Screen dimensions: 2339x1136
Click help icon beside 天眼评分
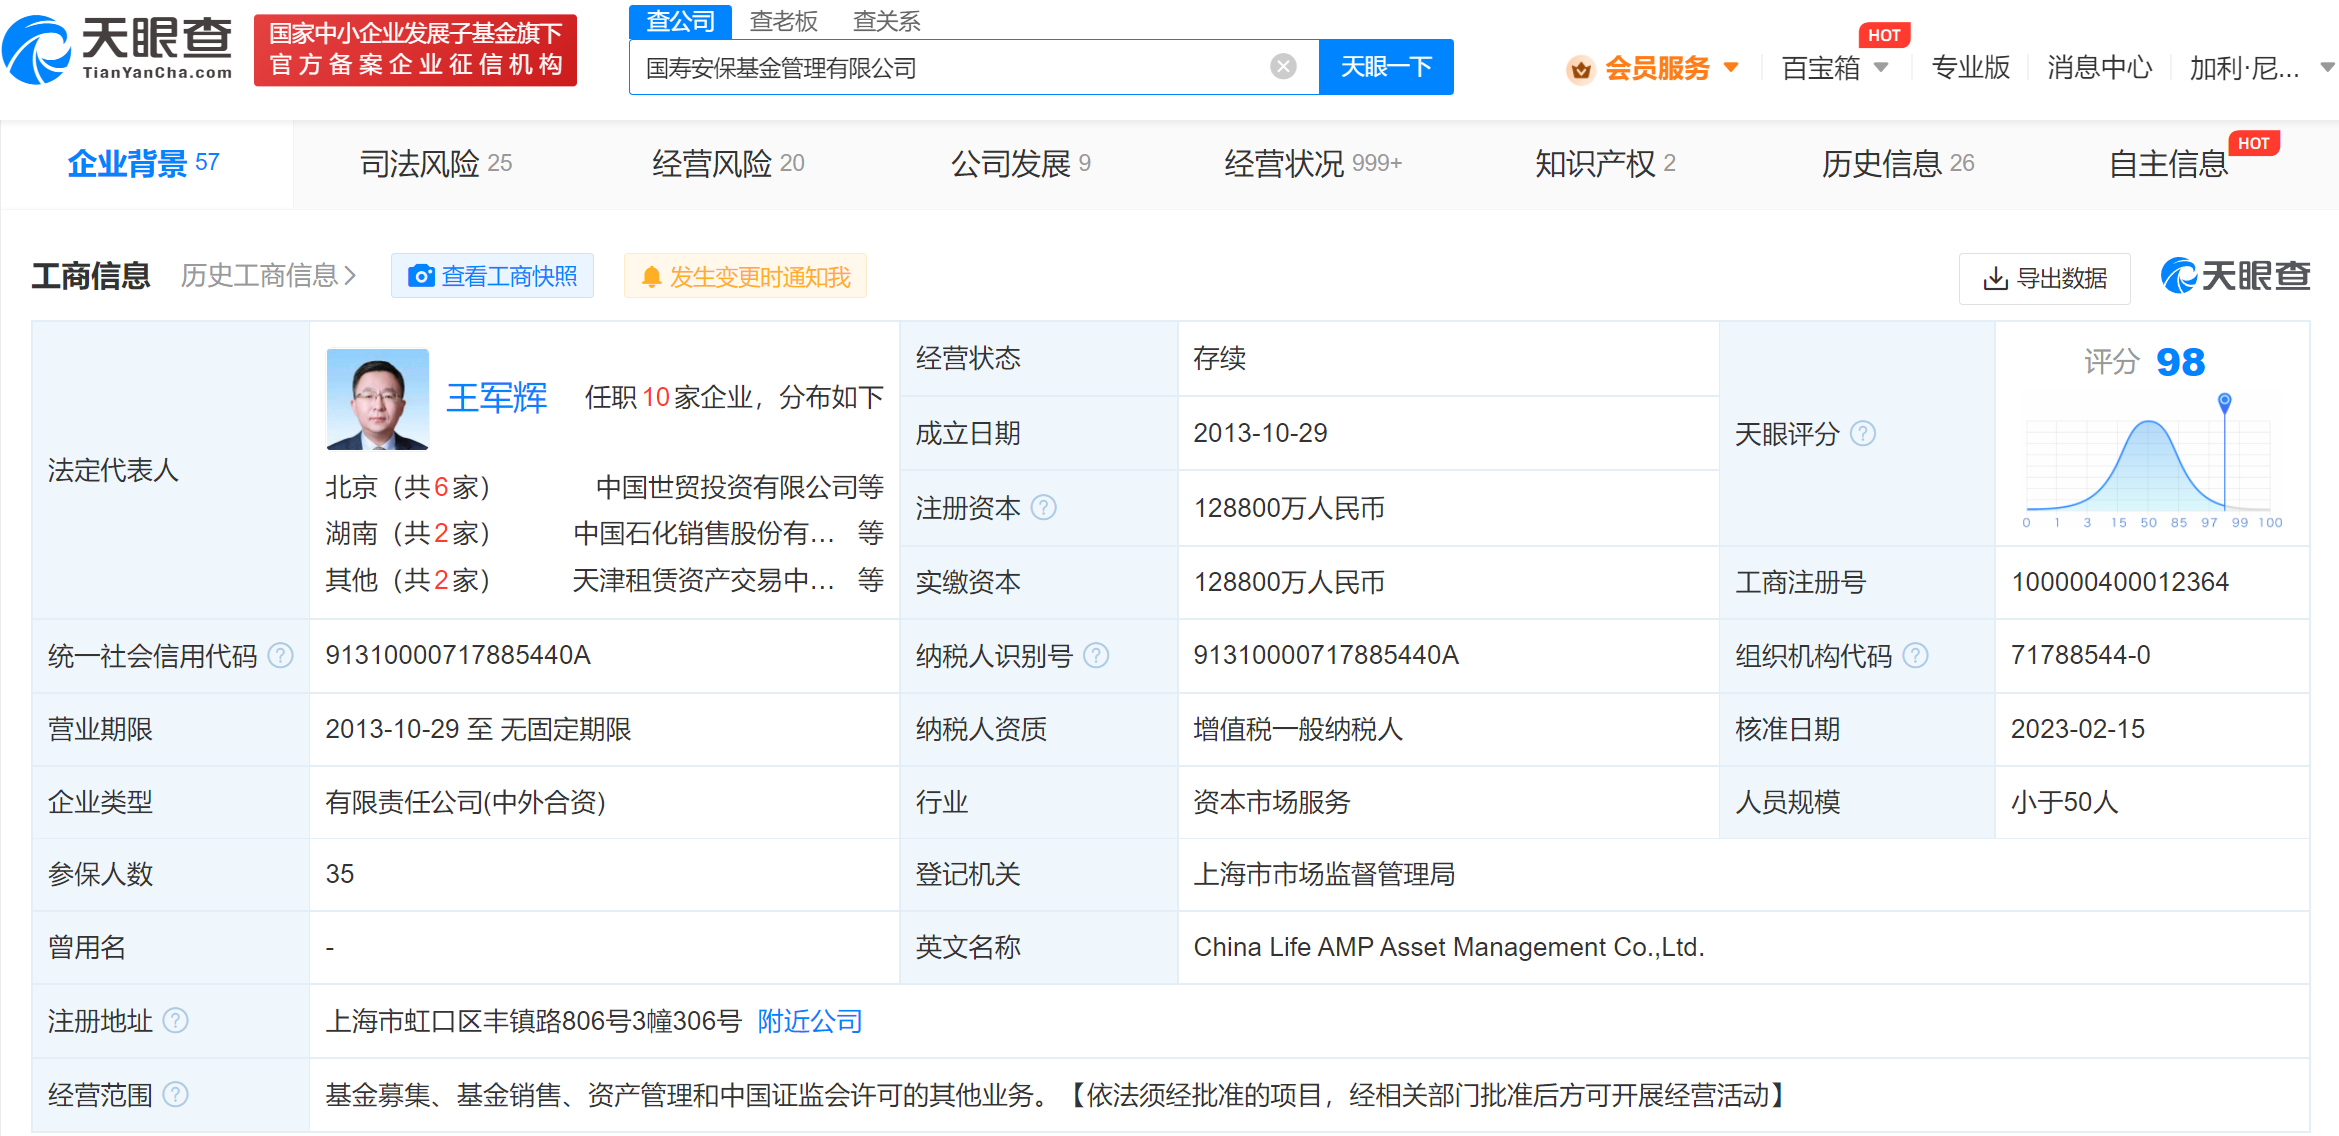click(1862, 433)
